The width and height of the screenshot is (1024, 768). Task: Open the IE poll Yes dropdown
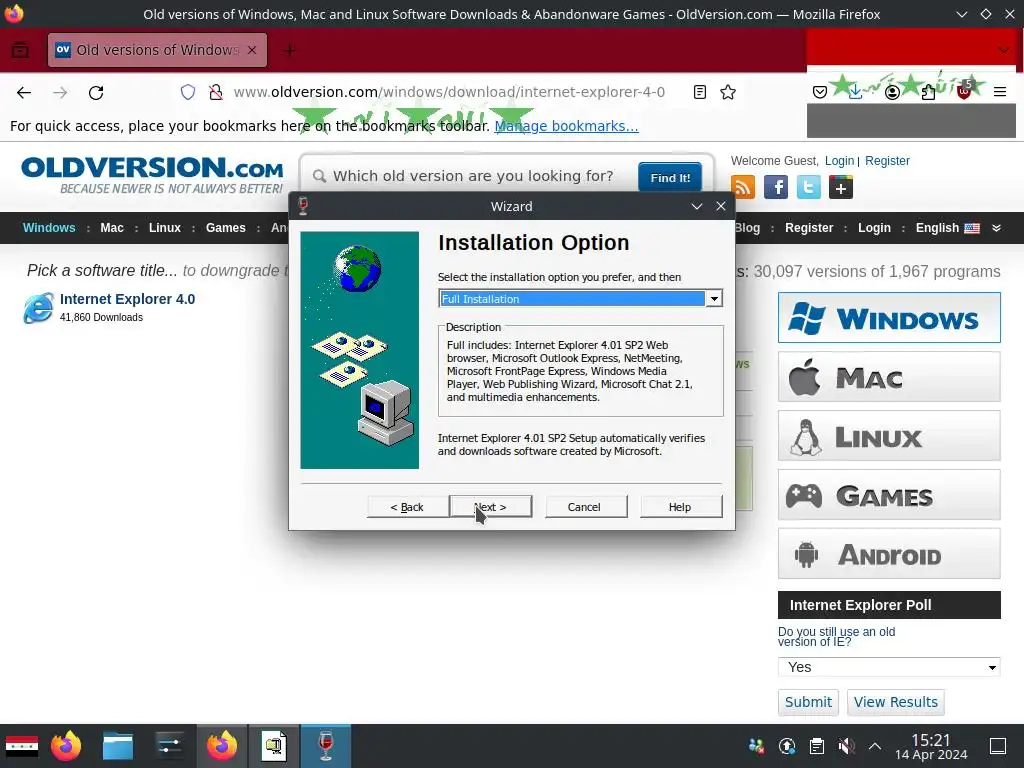click(x=889, y=667)
